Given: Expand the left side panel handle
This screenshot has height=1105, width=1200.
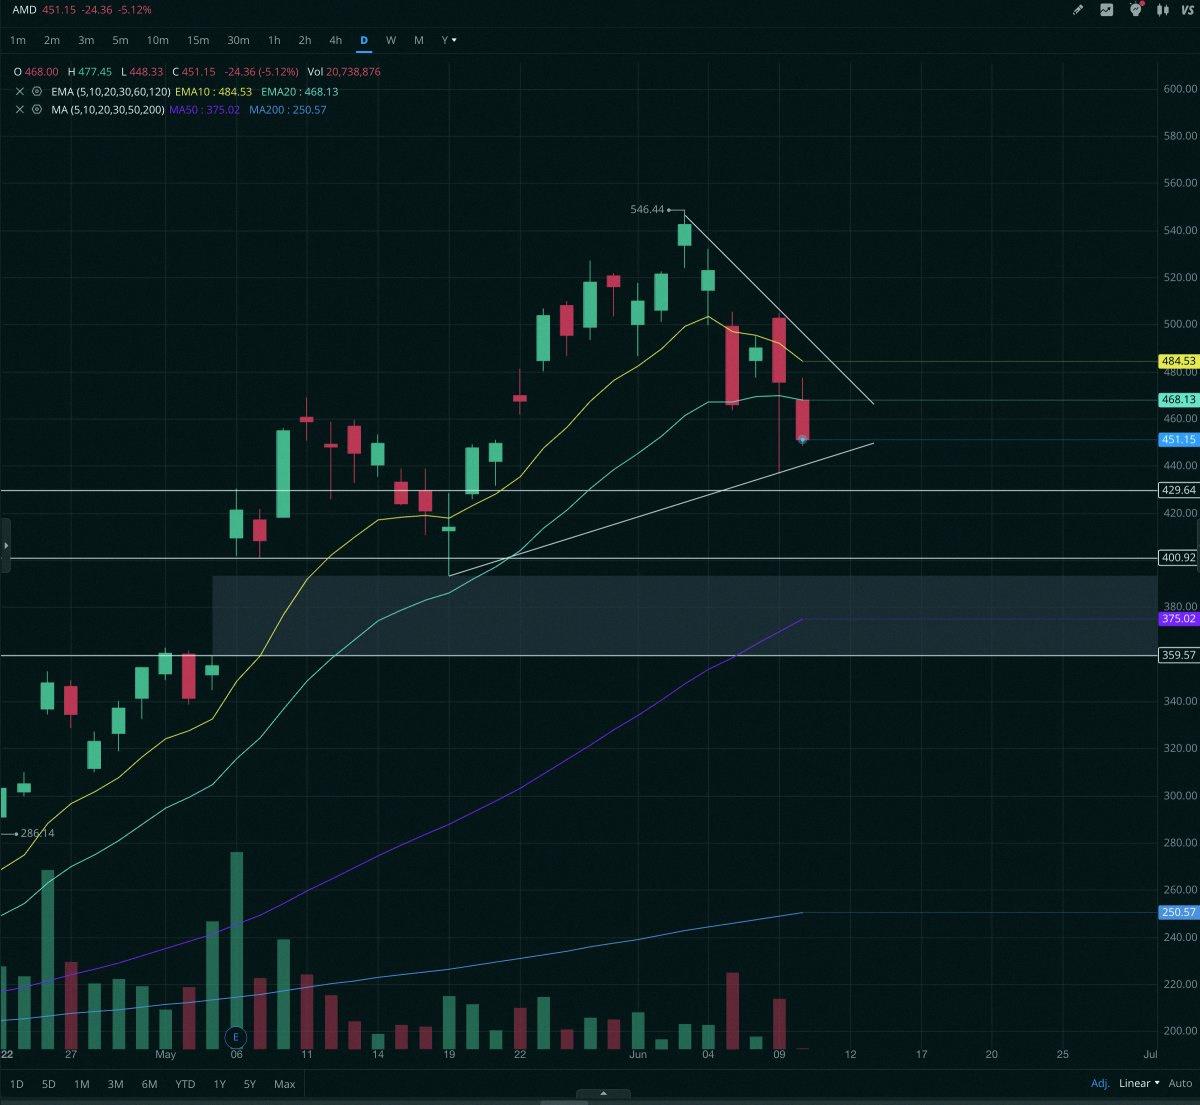Looking at the screenshot, I should (5, 546).
